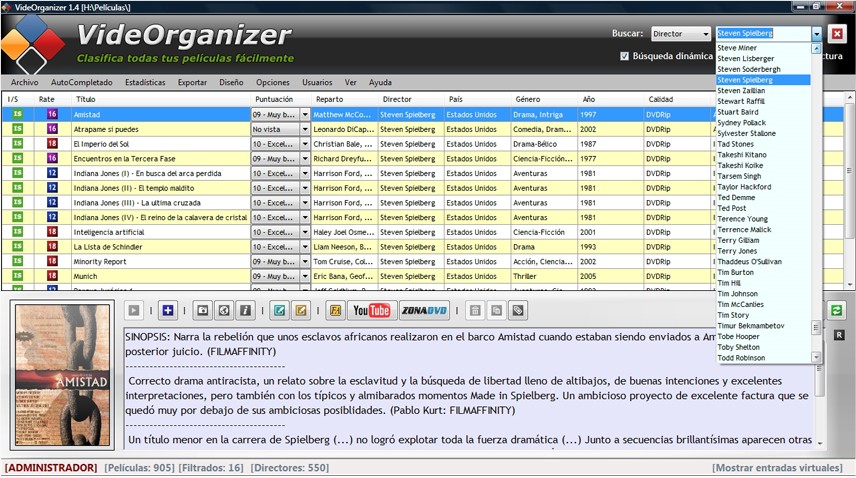Click the yellow edit pencil icon

[301, 310]
